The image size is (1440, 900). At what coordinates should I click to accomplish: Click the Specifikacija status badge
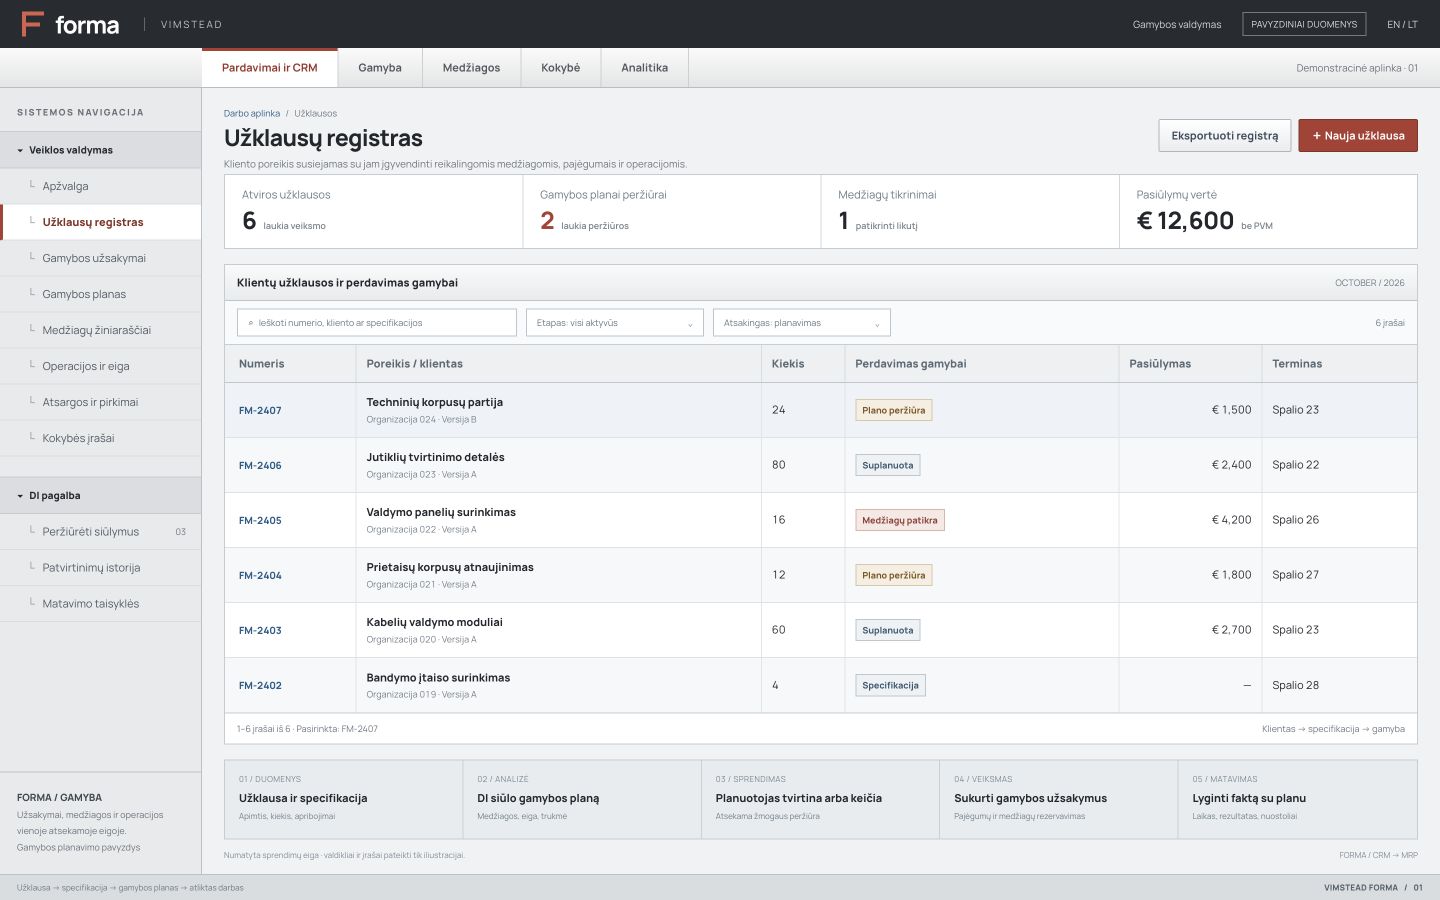coord(890,685)
